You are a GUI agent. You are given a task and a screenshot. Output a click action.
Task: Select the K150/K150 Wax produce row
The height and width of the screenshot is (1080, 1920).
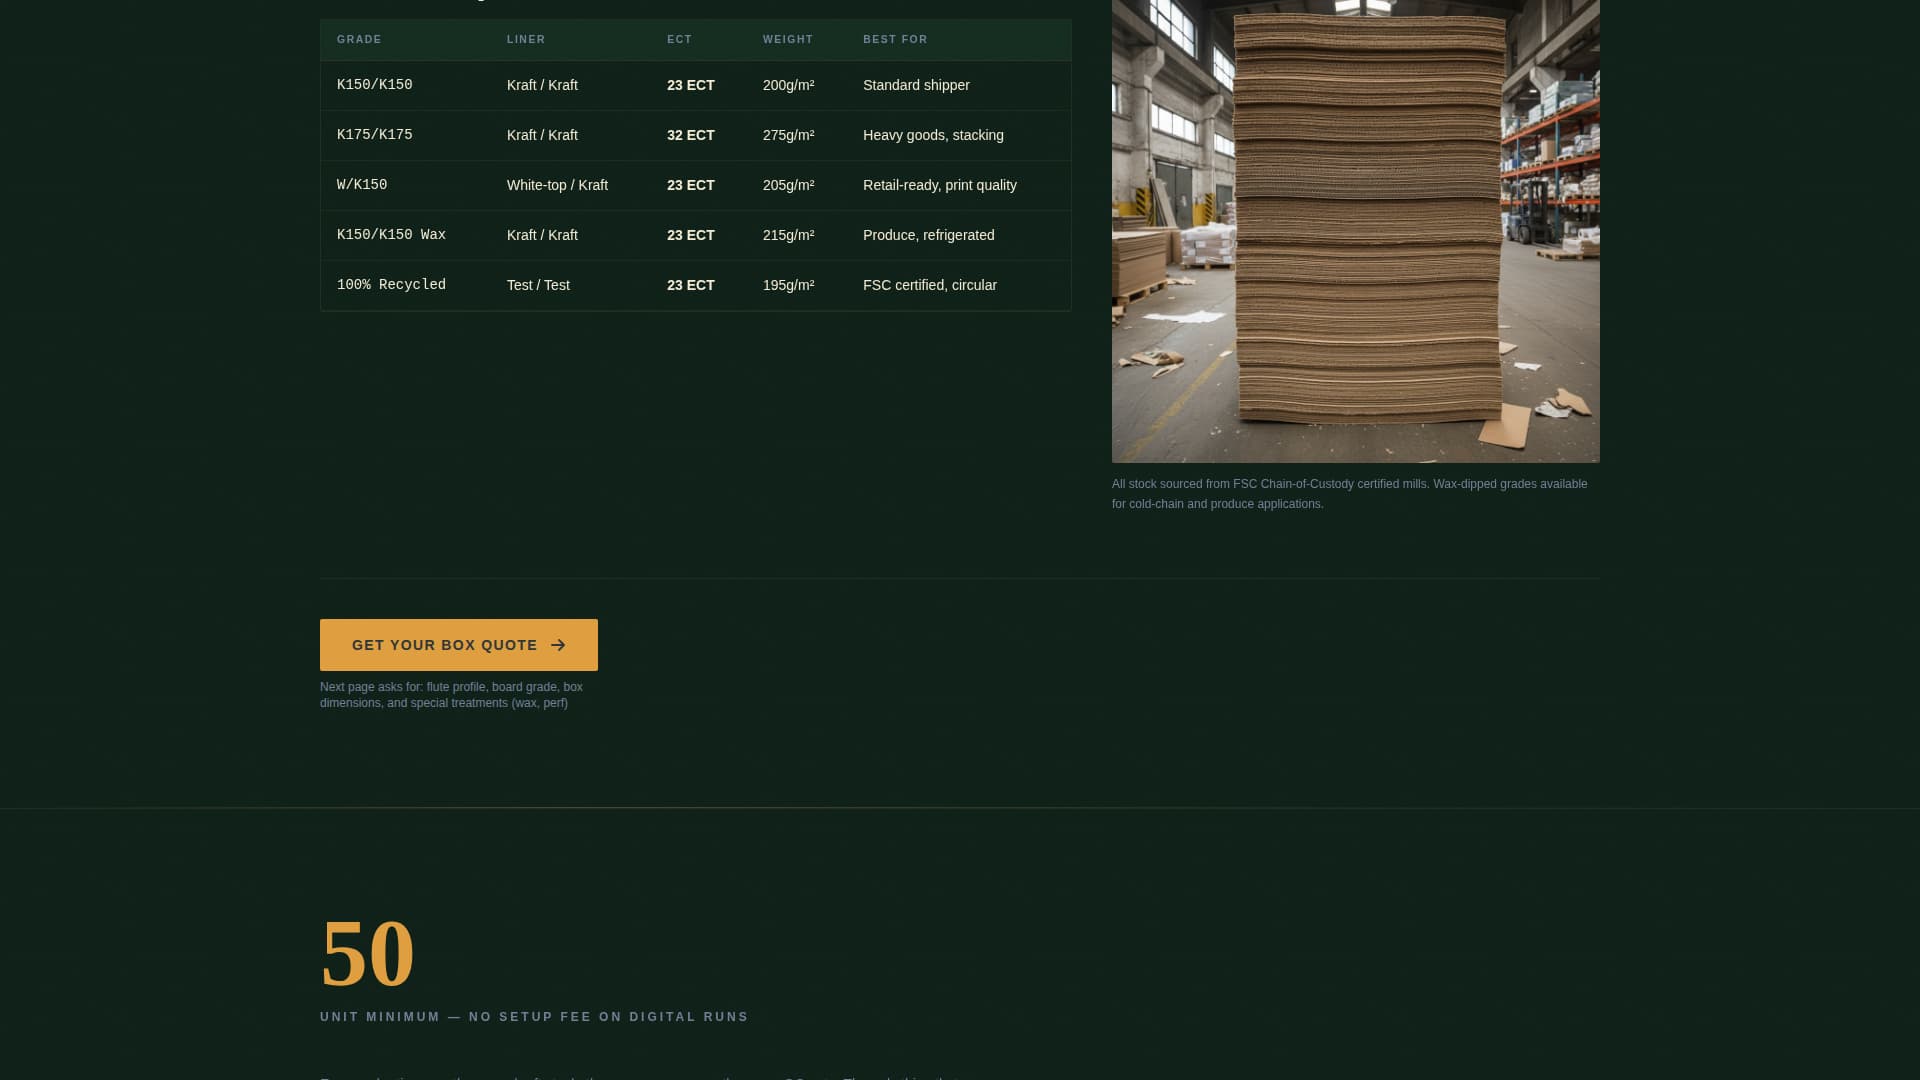click(695, 235)
